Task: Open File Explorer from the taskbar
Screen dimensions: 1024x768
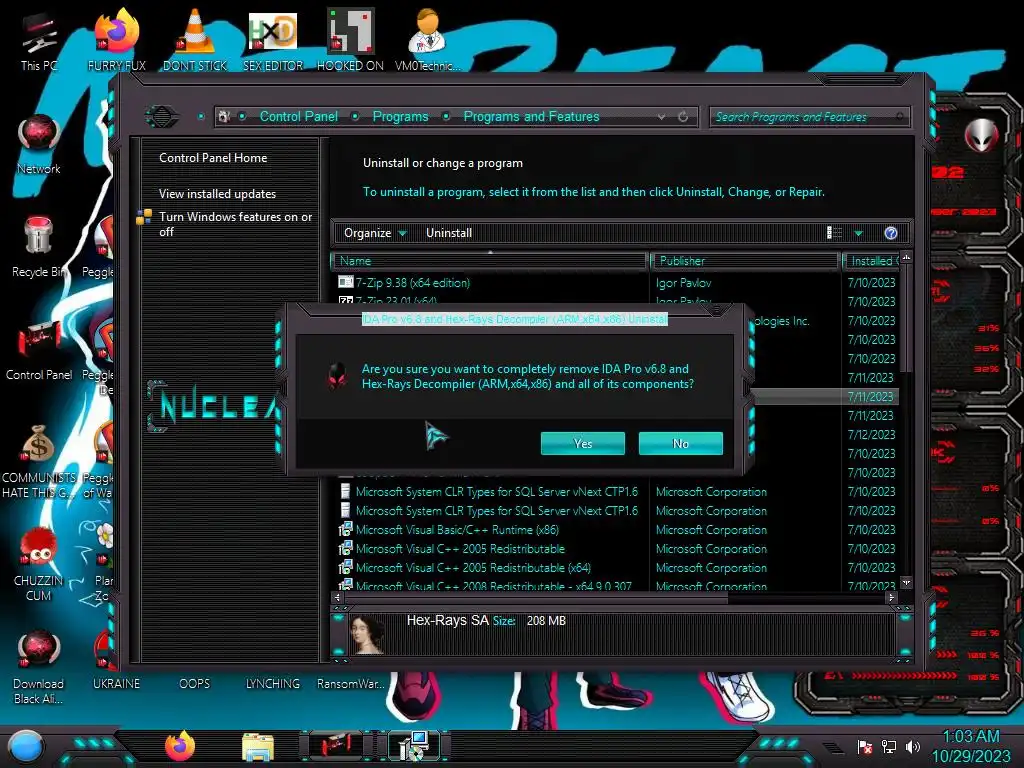Action: pos(258,747)
